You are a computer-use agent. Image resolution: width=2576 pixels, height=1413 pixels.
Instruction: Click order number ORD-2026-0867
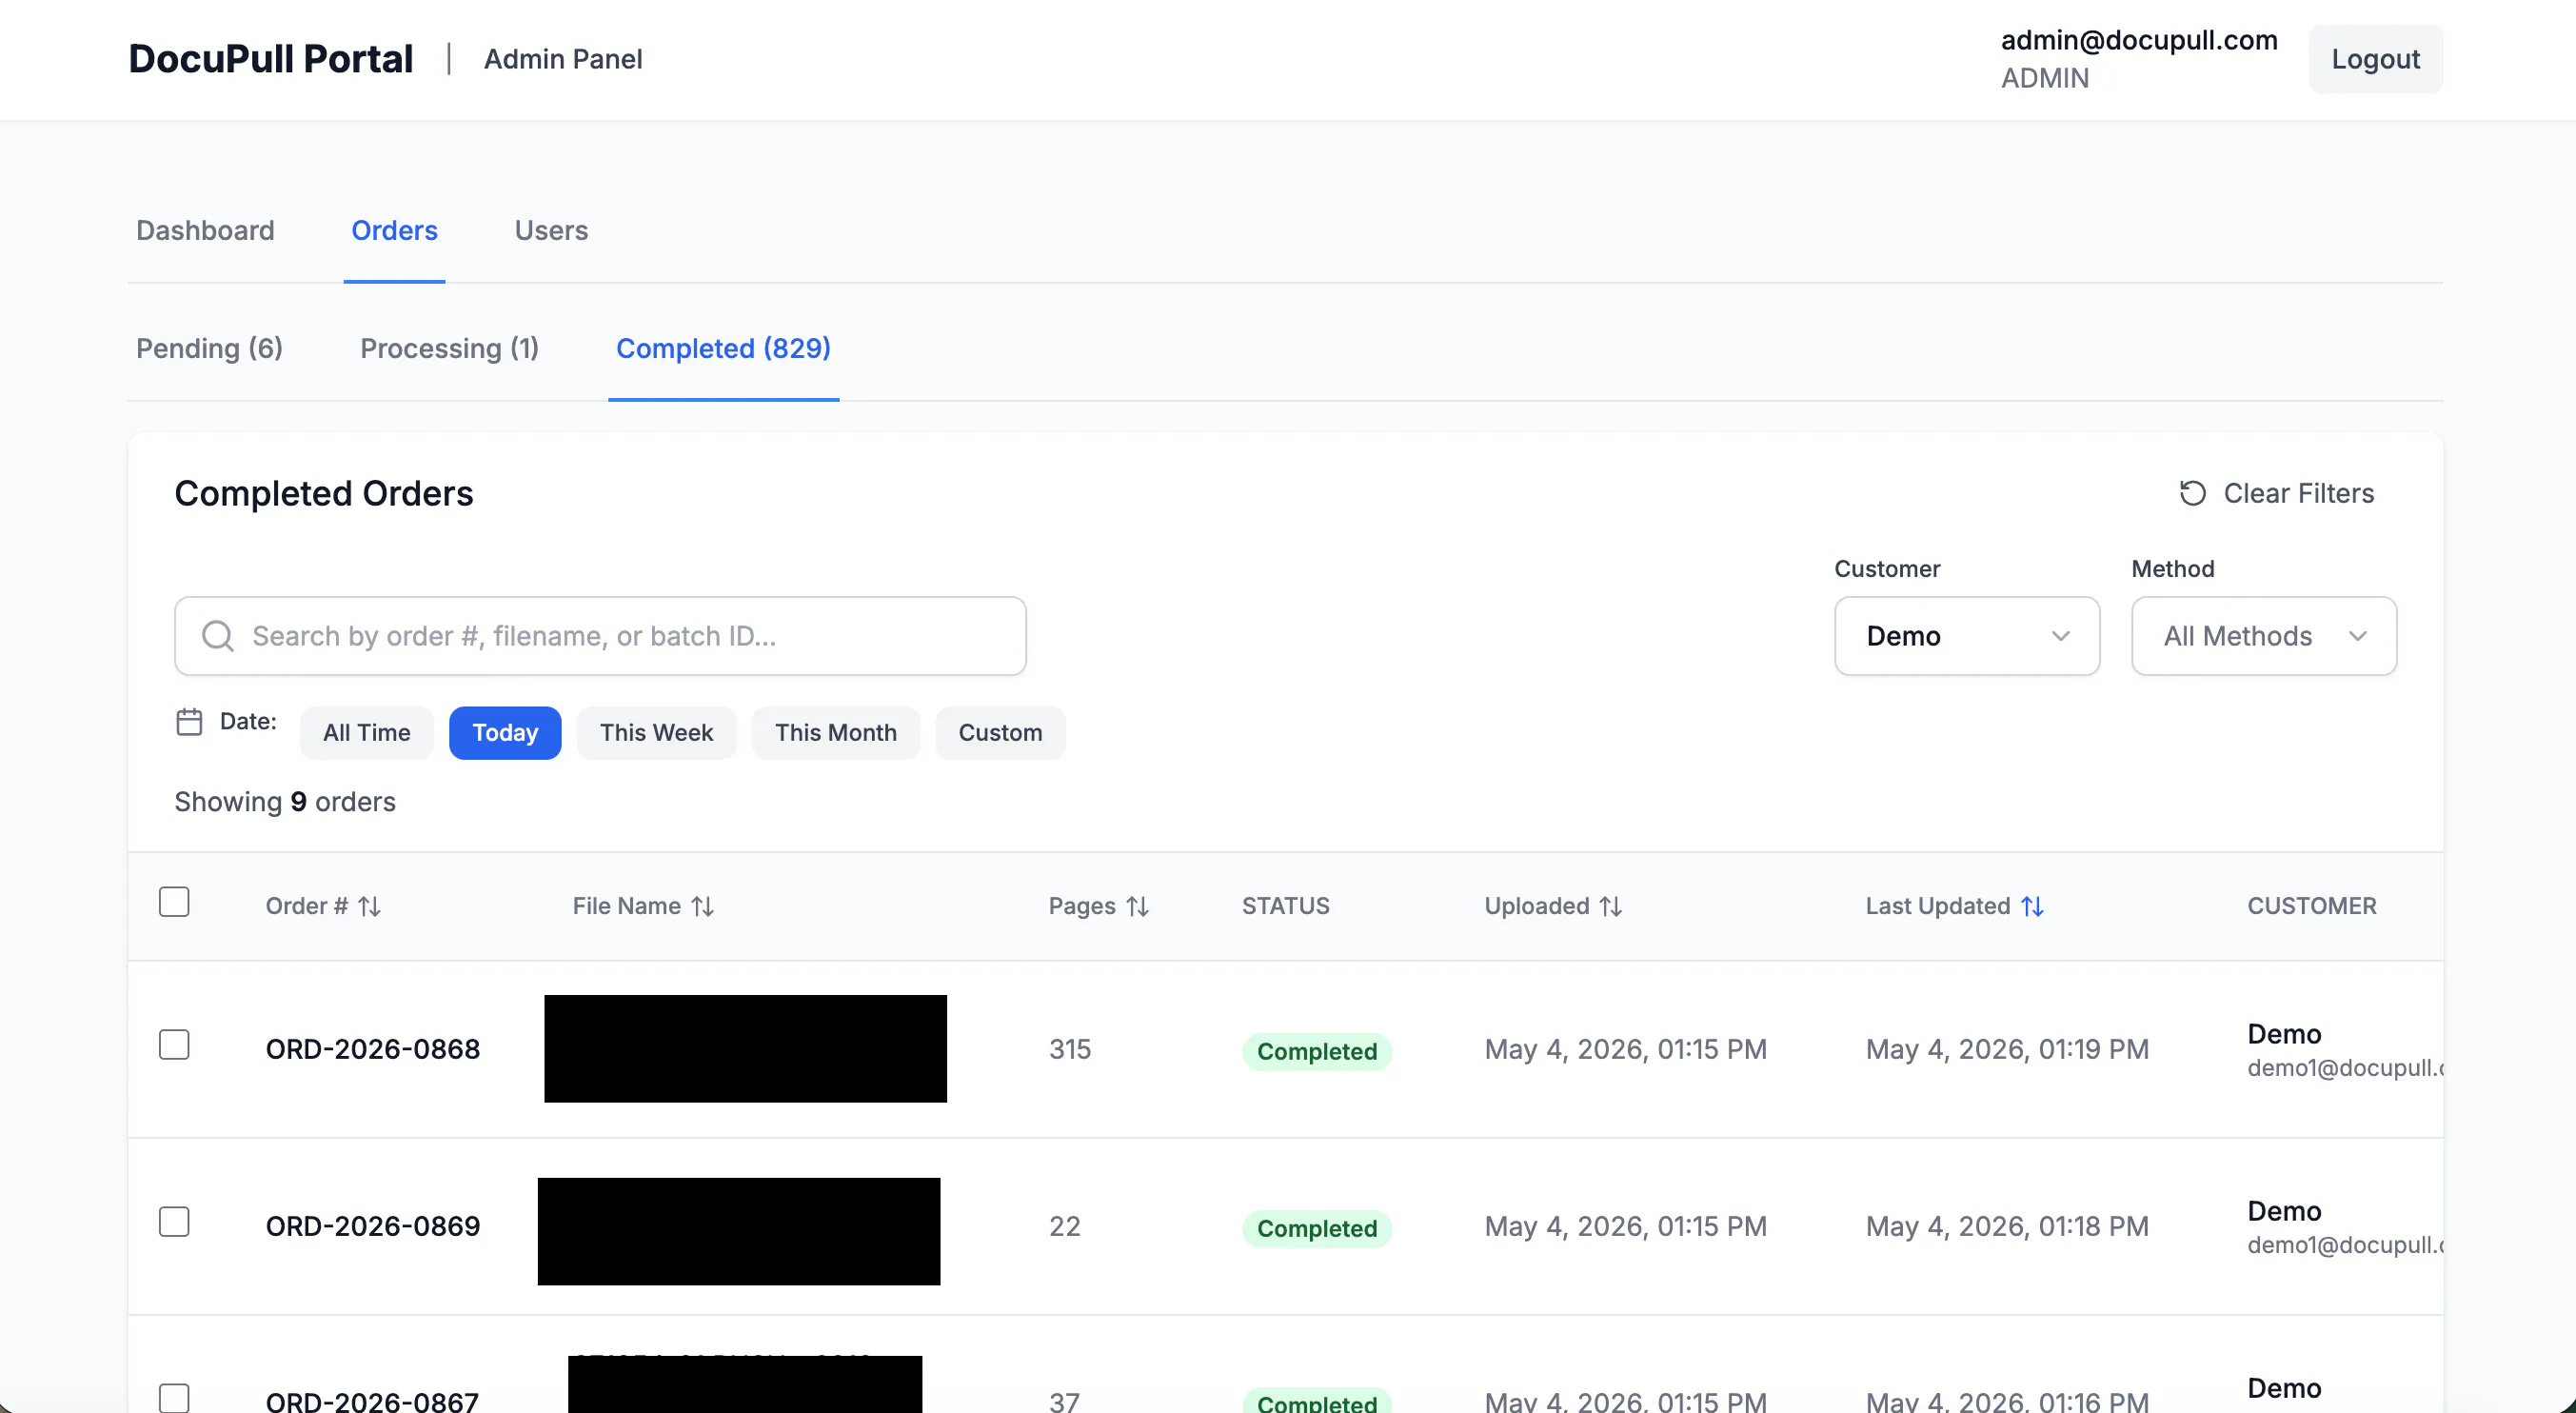[x=372, y=1400]
